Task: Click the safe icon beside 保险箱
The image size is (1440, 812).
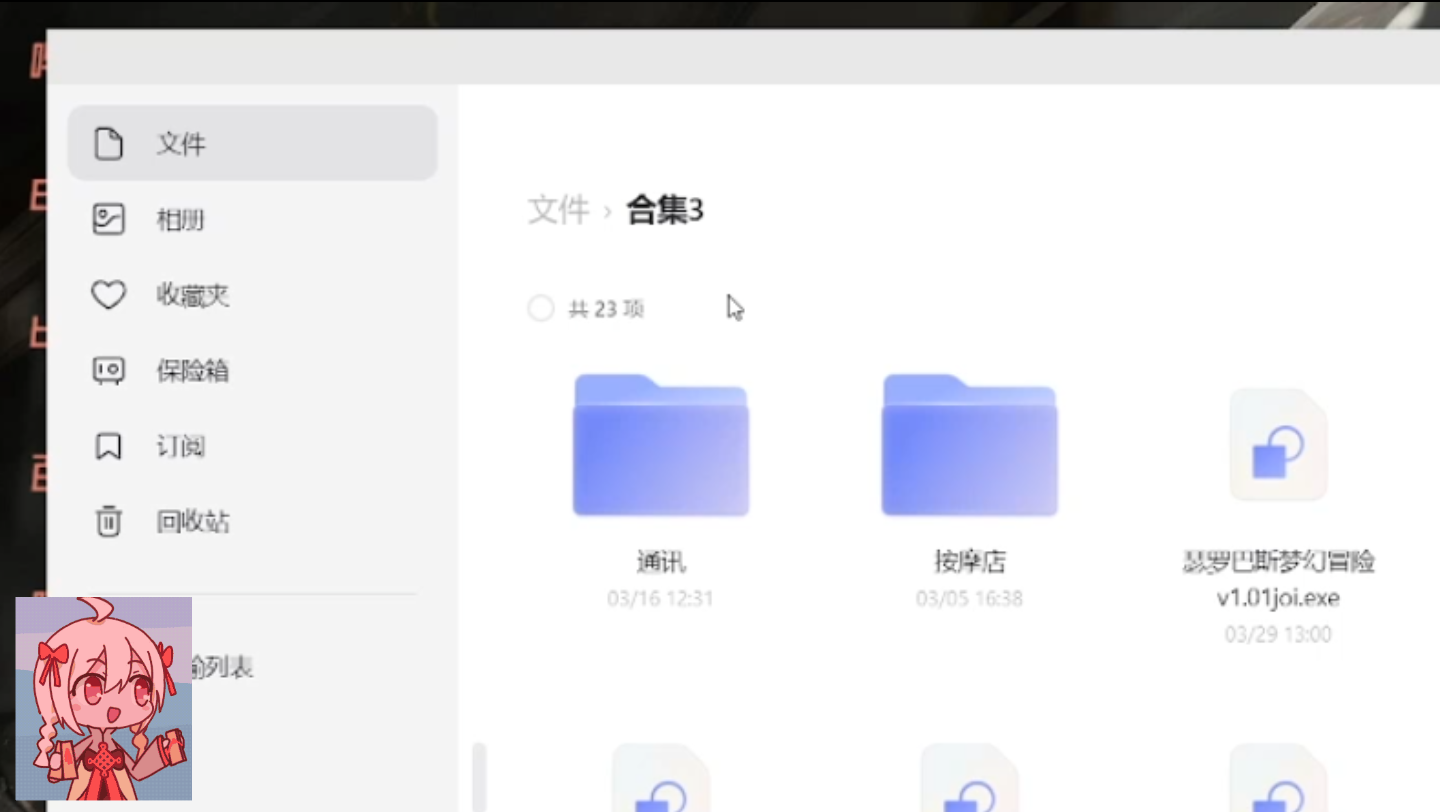Action: [108, 371]
